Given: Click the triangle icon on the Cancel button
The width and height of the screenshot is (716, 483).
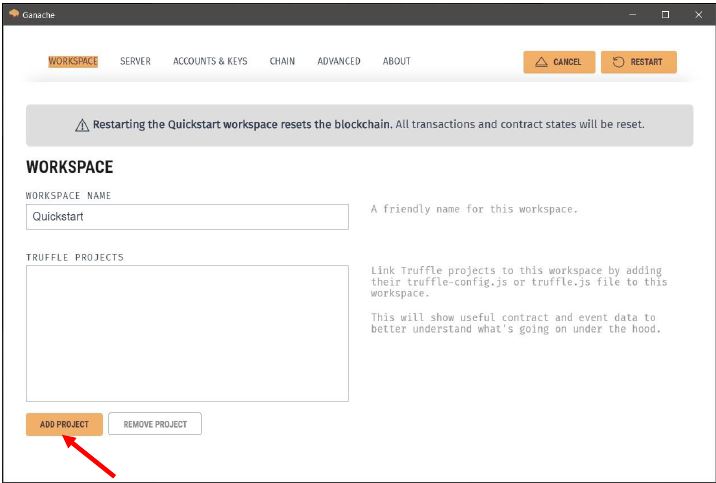Looking at the screenshot, I should pyautogui.click(x=541, y=62).
